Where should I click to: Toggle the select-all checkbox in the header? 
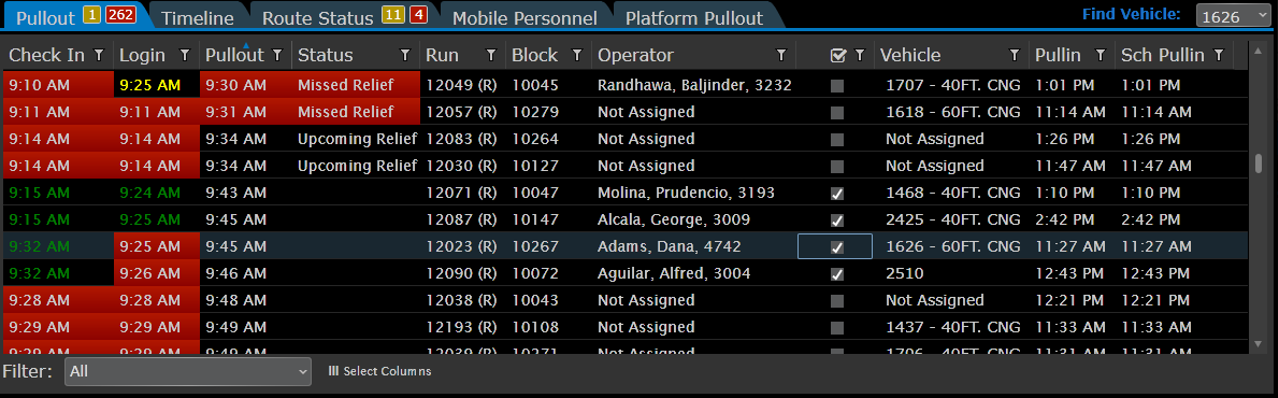(838, 55)
